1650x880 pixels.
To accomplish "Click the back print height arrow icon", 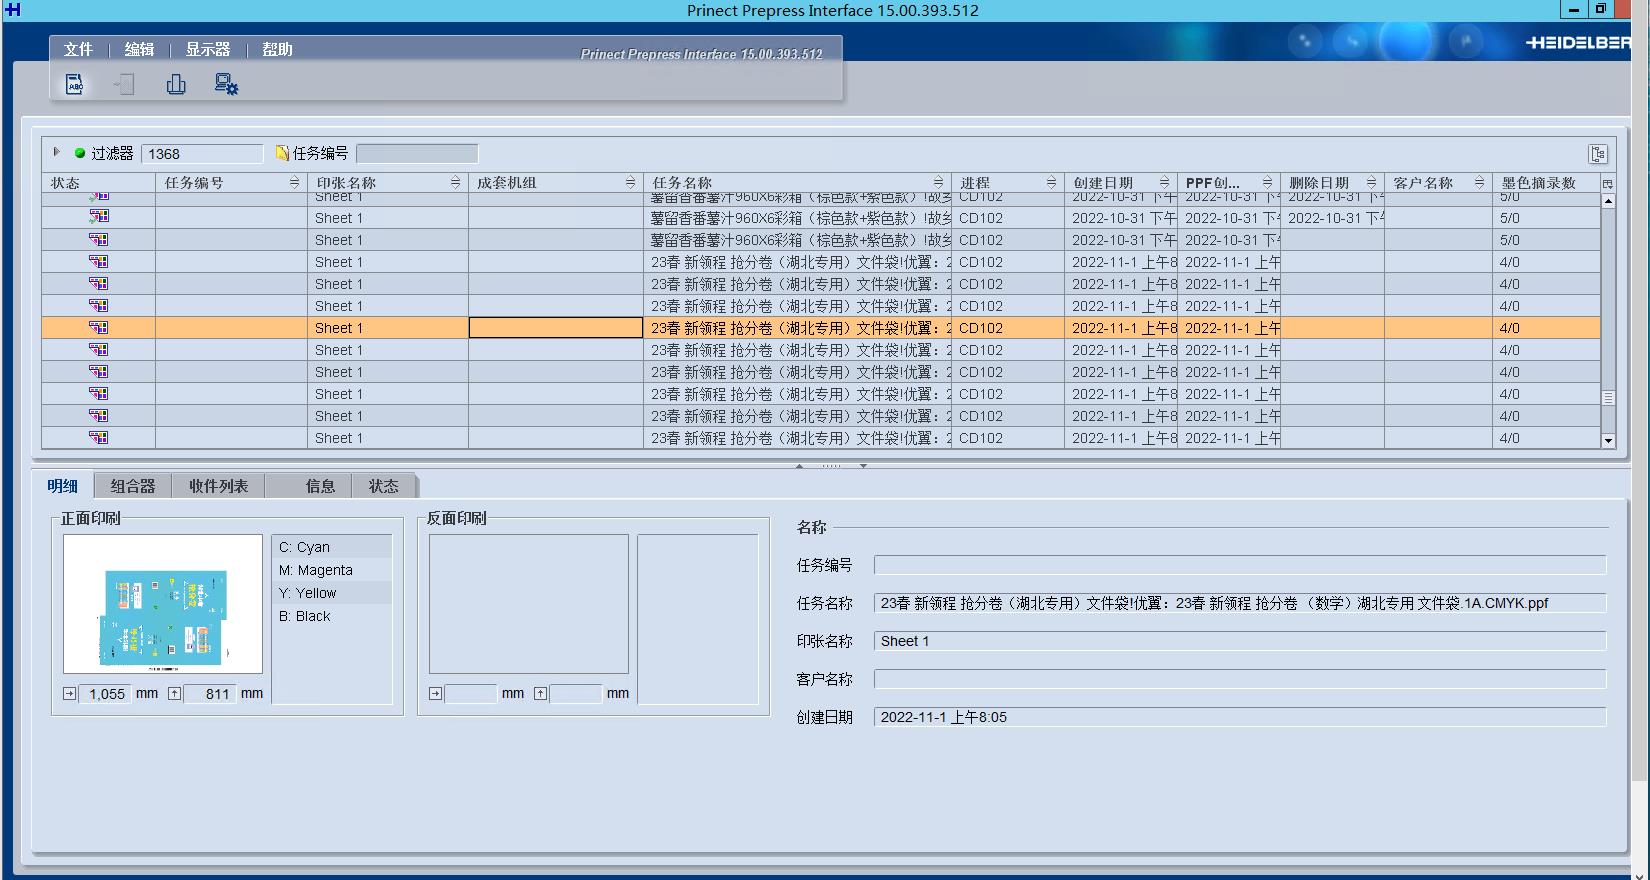I will 541,693.
